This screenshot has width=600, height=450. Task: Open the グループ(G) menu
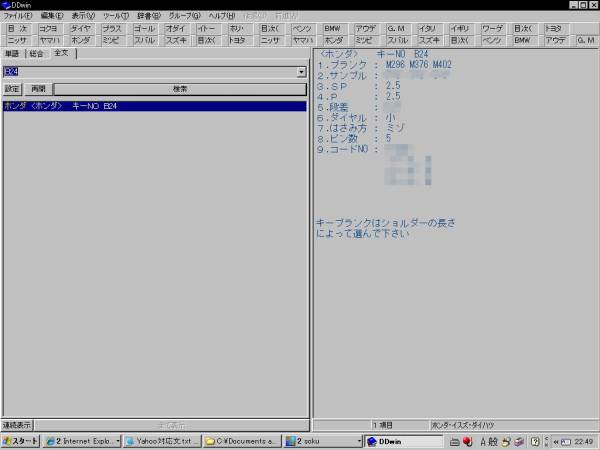point(184,16)
